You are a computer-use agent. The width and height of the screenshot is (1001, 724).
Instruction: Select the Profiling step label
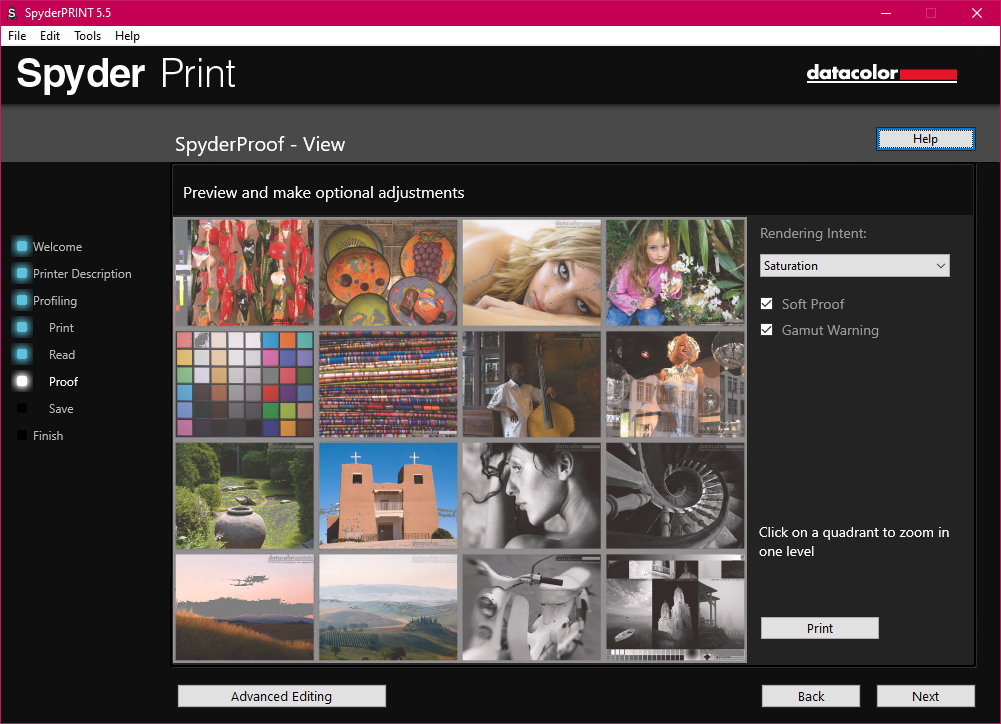click(55, 301)
